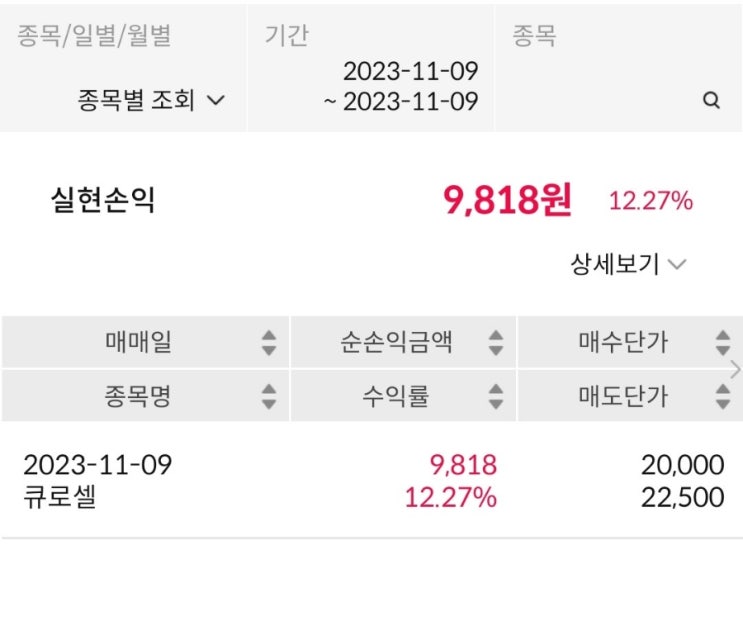Open the 기간 date range picker

click(400, 86)
